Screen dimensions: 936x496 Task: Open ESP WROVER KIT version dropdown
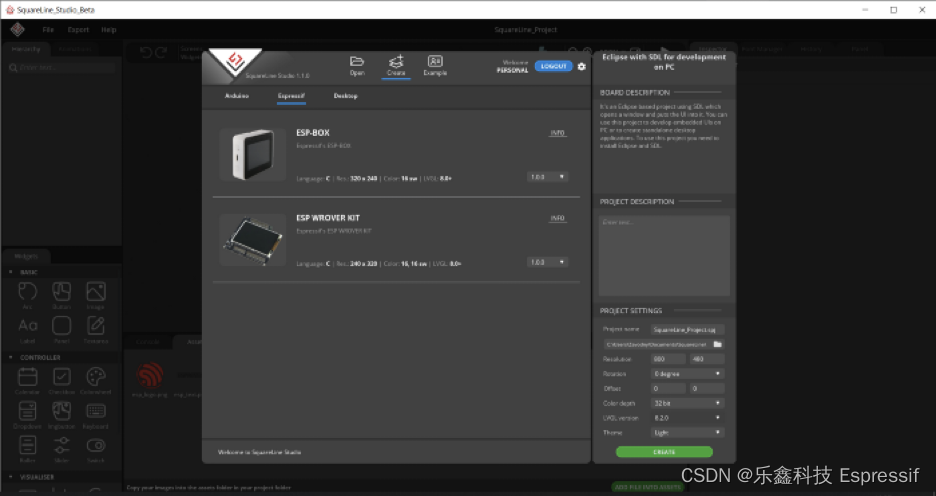[547, 263]
